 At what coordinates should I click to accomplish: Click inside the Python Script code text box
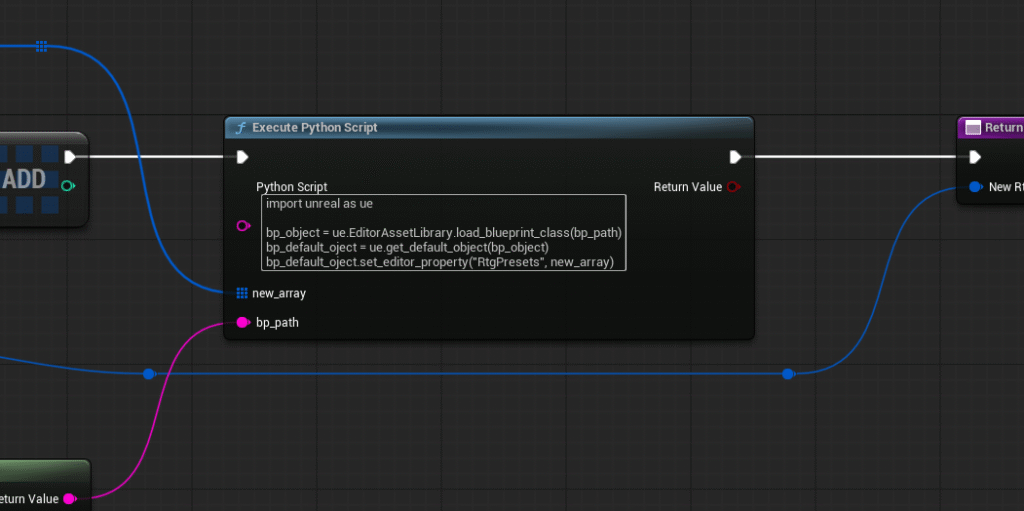coord(444,232)
